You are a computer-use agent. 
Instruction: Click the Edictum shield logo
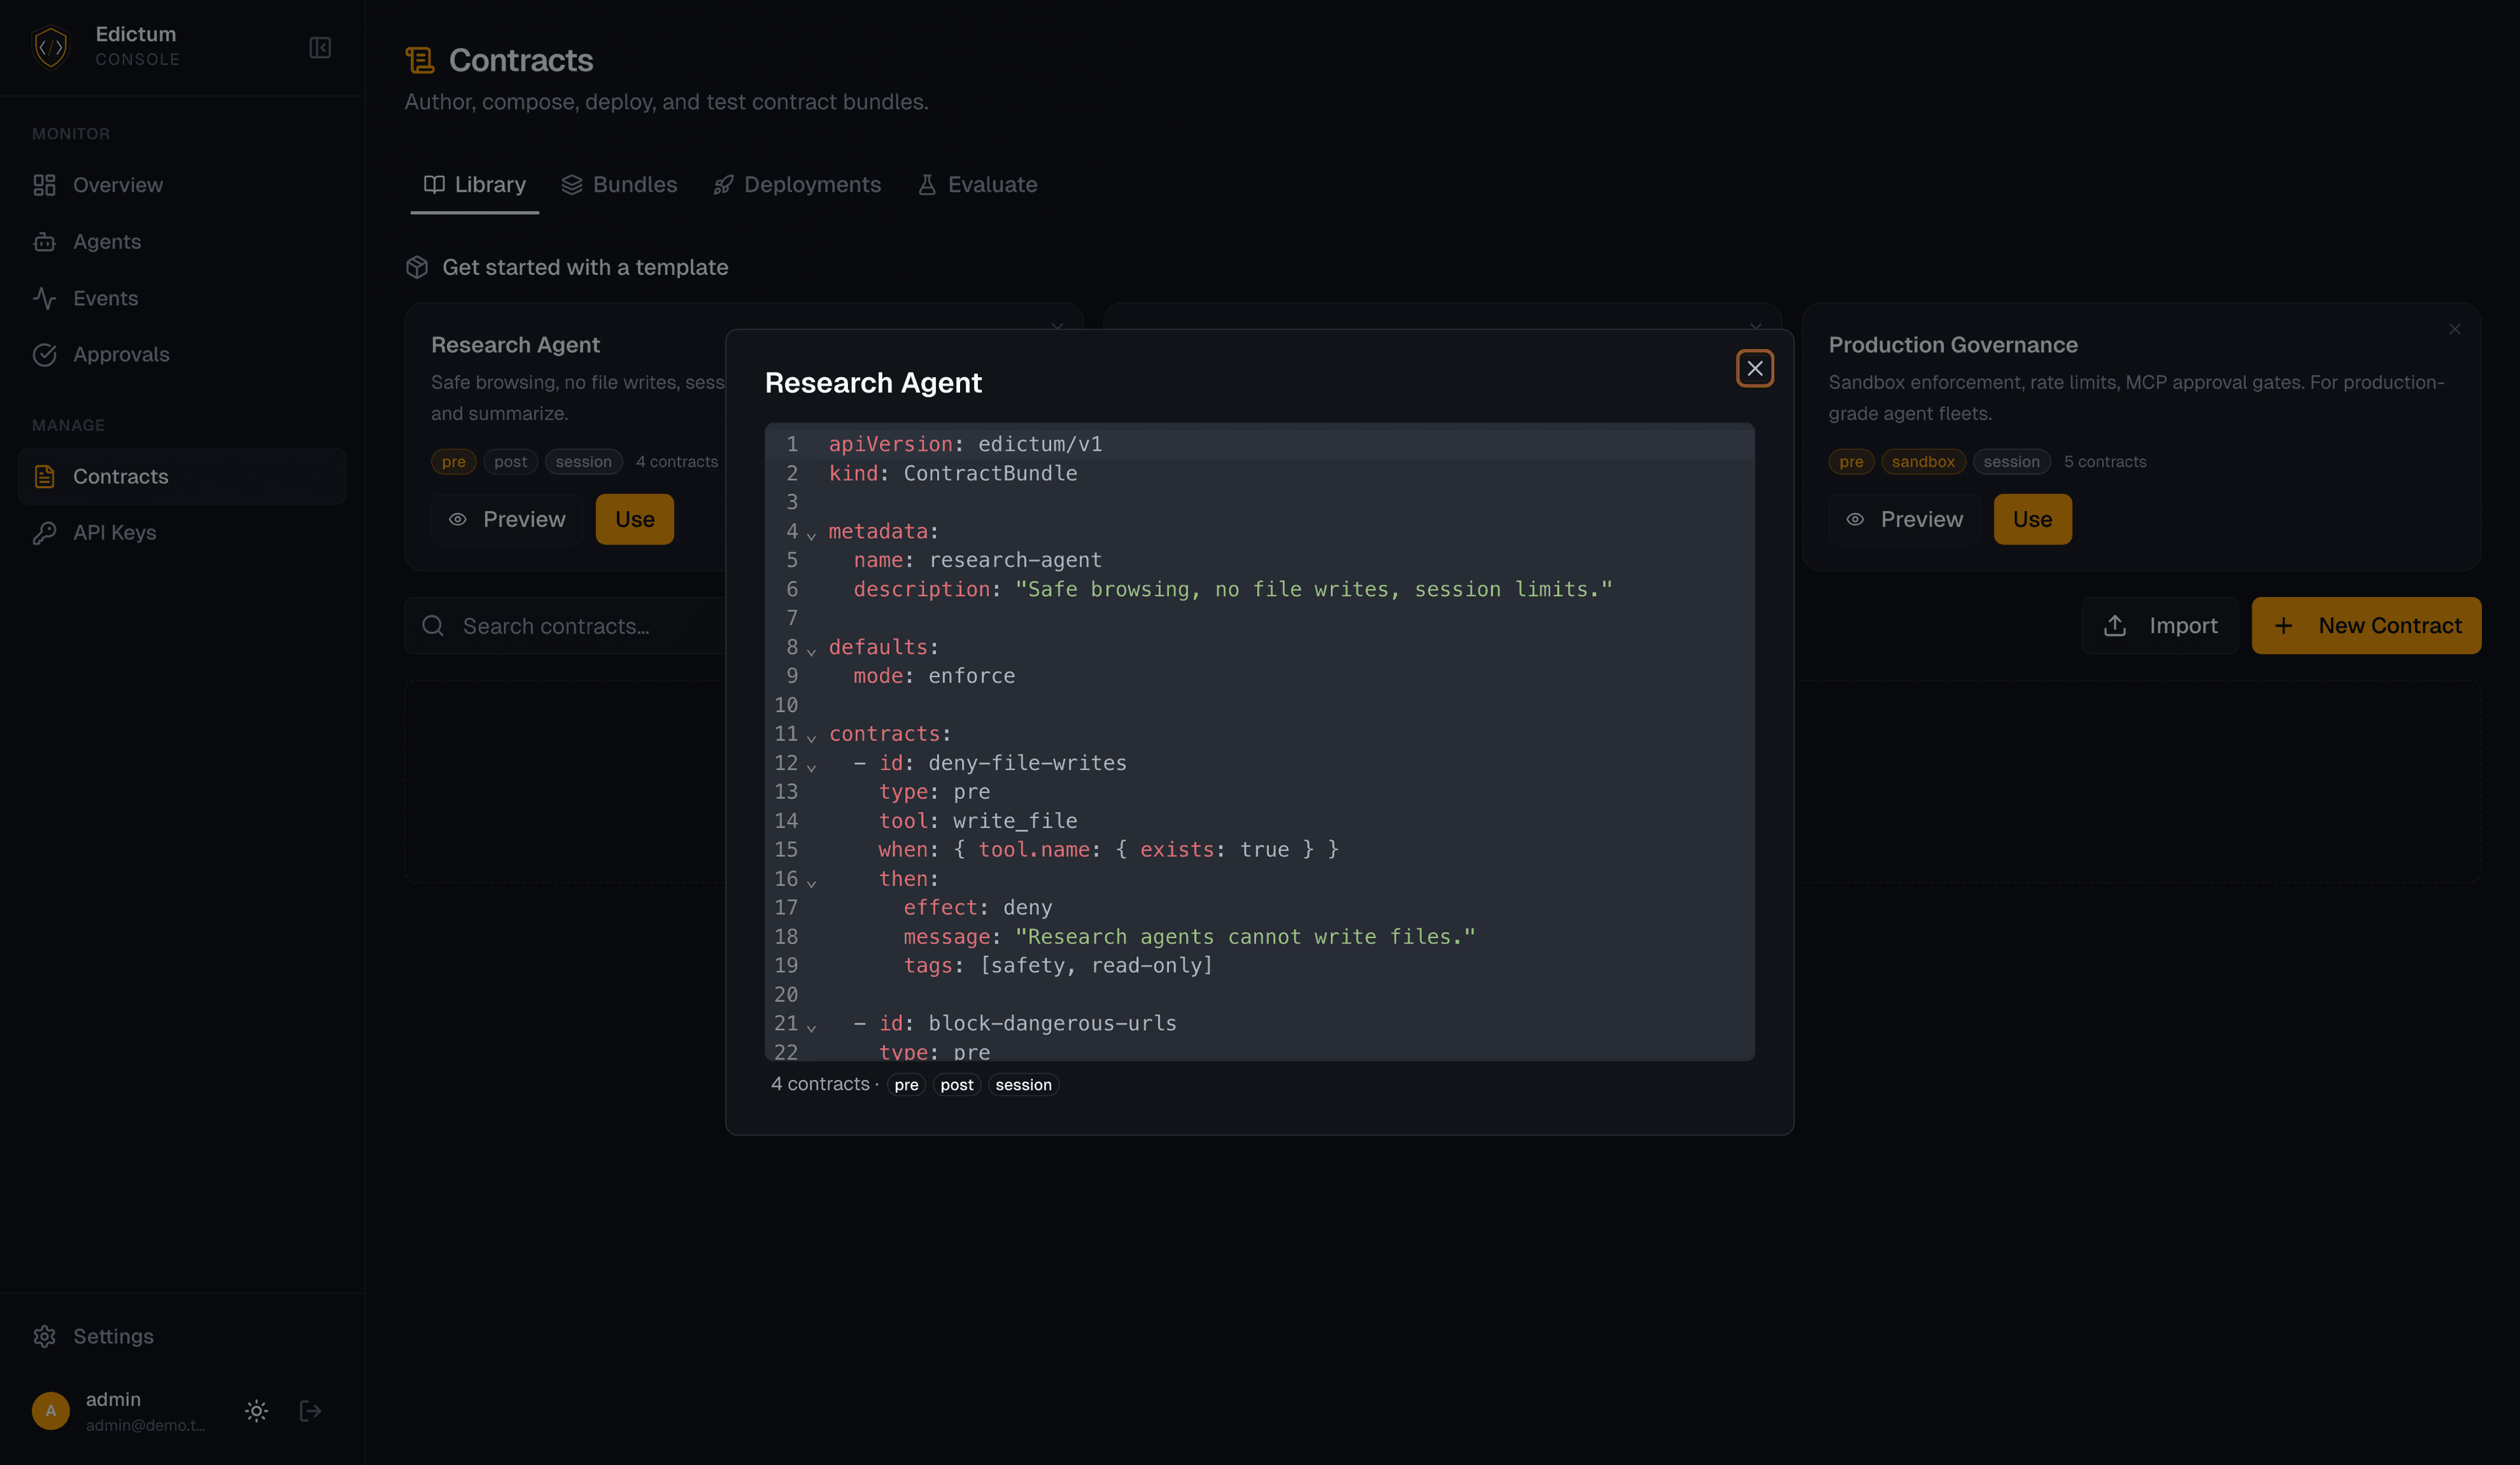click(50, 46)
